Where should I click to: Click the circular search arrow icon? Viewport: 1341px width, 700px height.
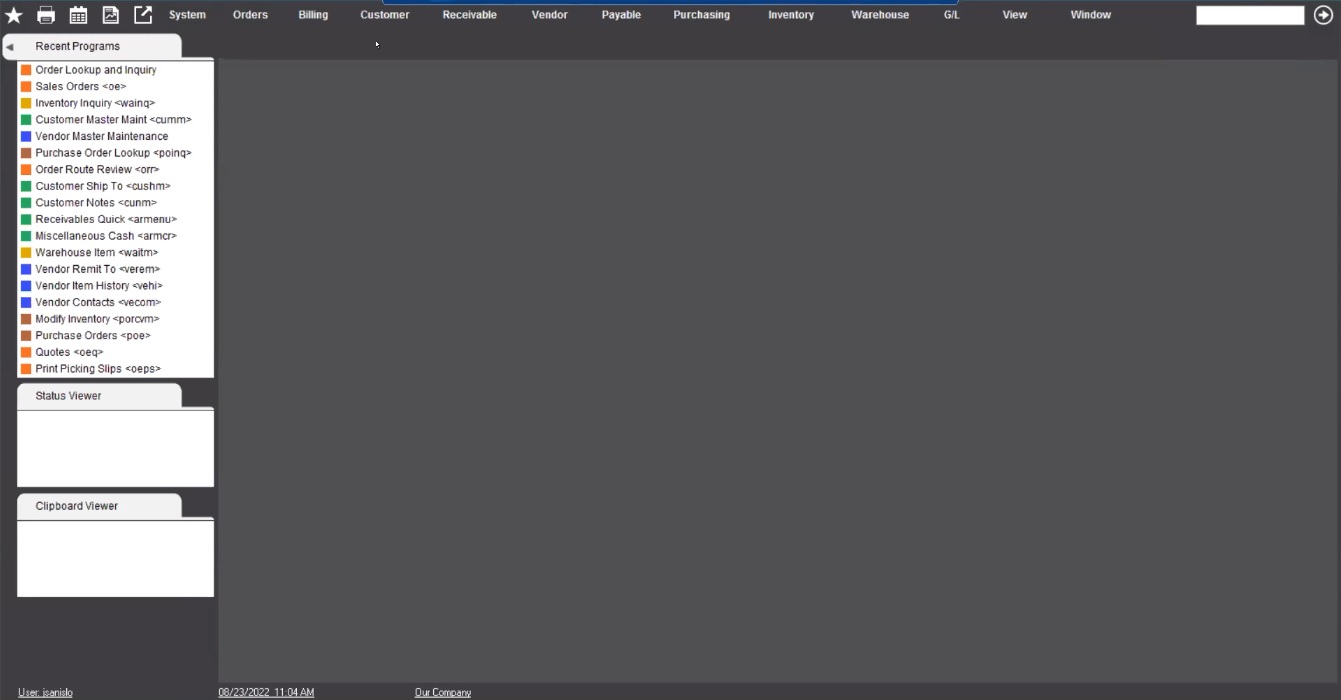tap(1323, 14)
